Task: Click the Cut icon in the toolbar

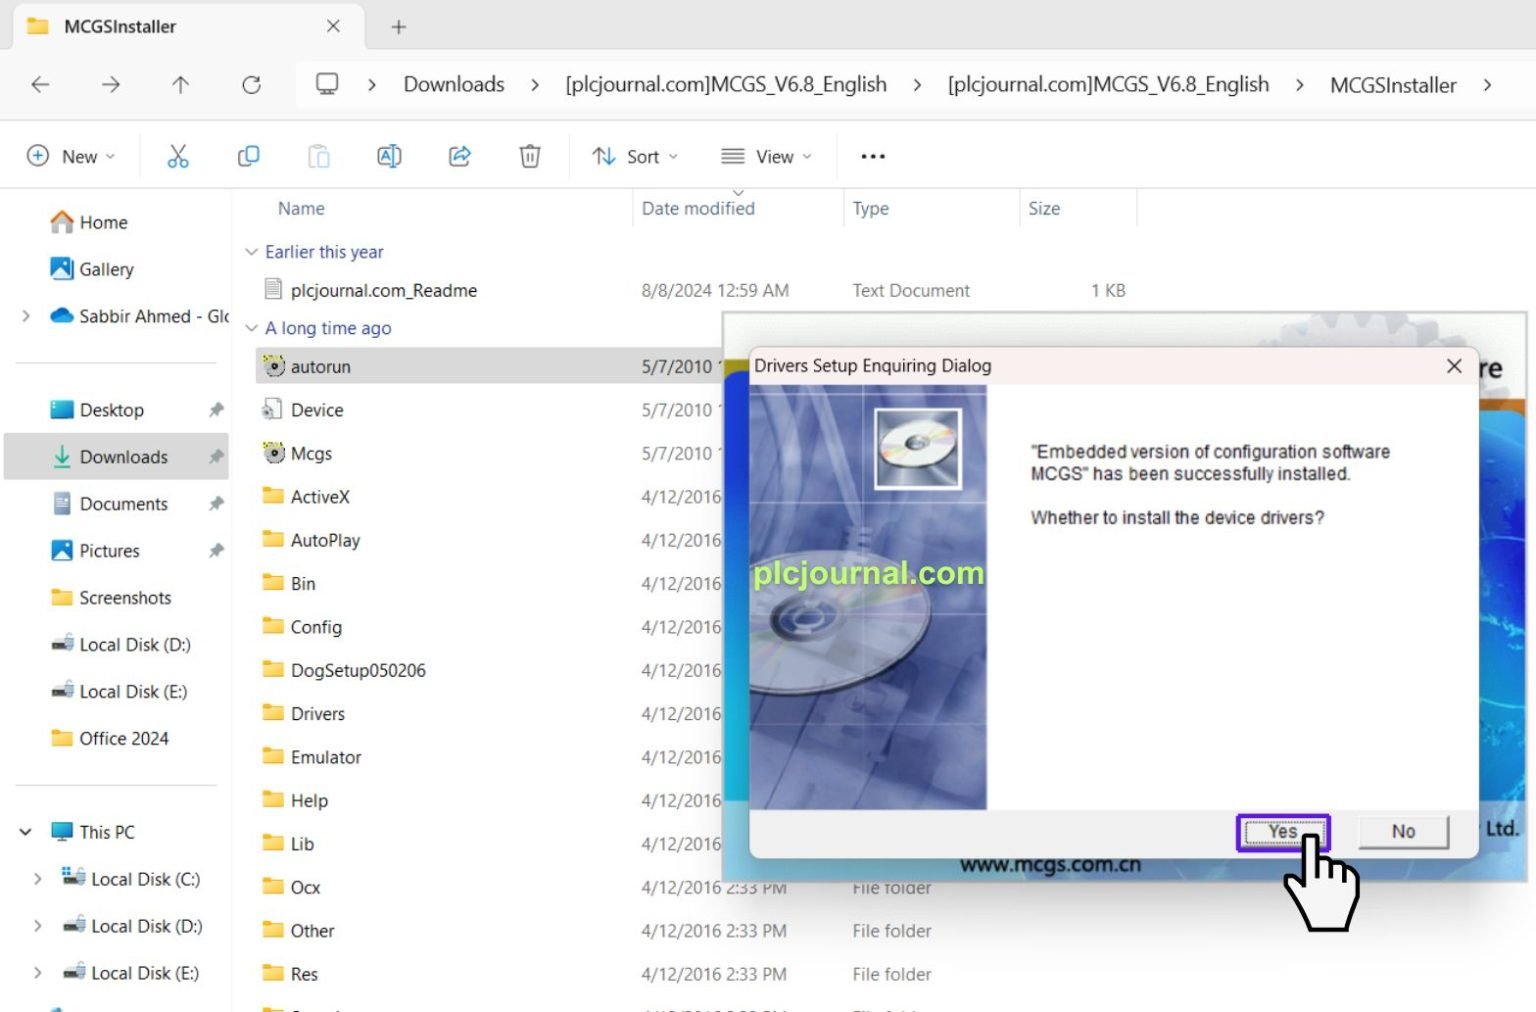Action: point(178,155)
